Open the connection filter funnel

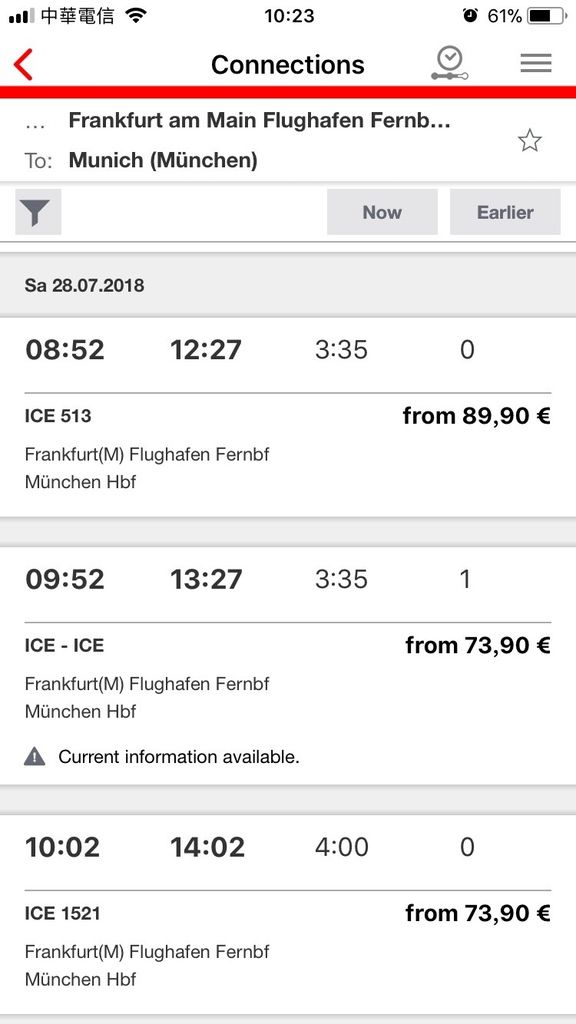pyautogui.click(x=38, y=212)
